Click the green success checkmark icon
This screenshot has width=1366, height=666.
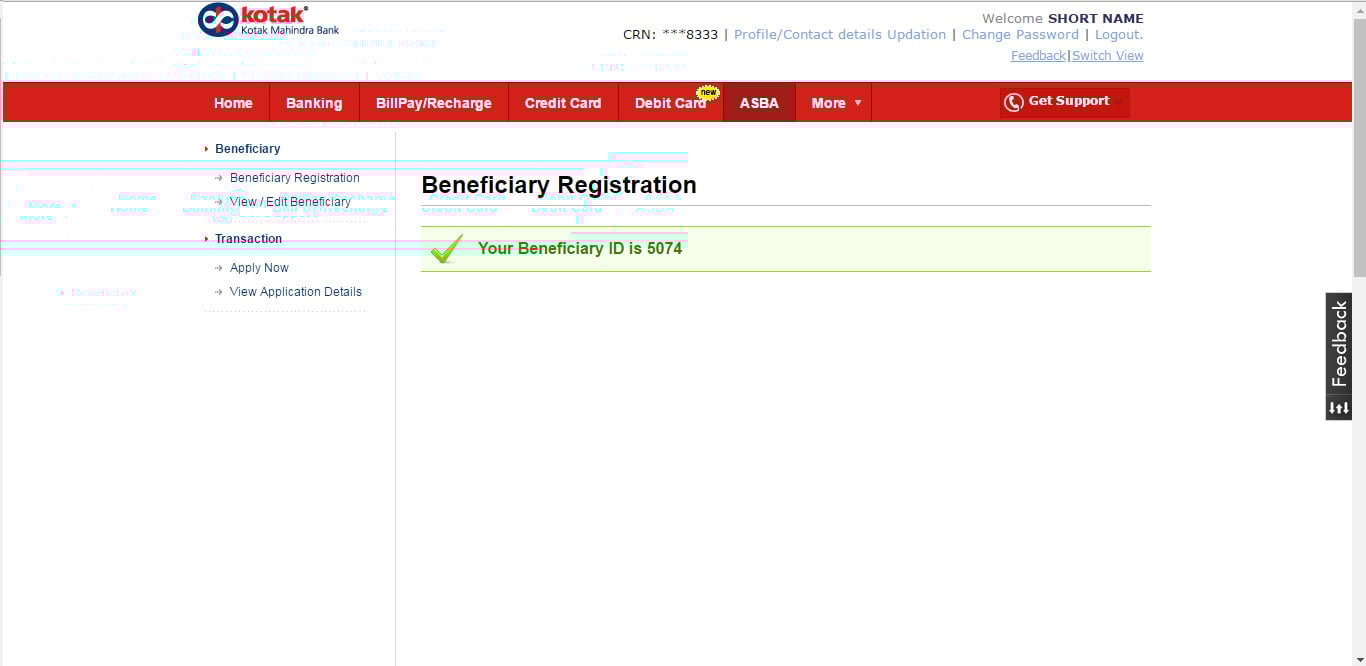click(447, 249)
